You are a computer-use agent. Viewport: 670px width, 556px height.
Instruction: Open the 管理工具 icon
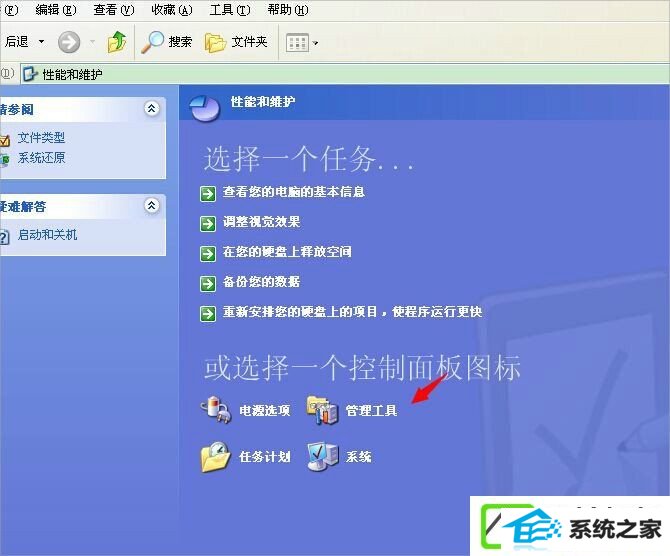pyautogui.click(x=323, y=410)
